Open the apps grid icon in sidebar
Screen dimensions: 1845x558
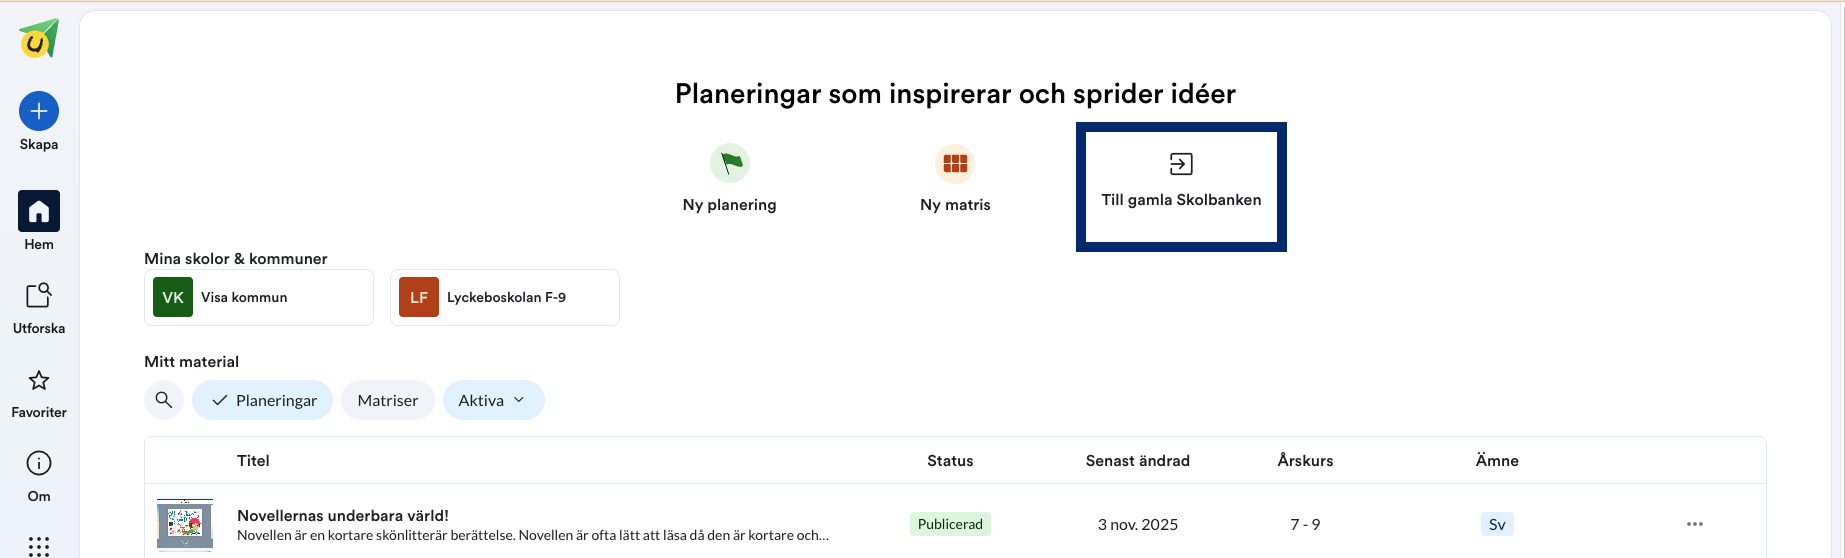click(39, 546)
